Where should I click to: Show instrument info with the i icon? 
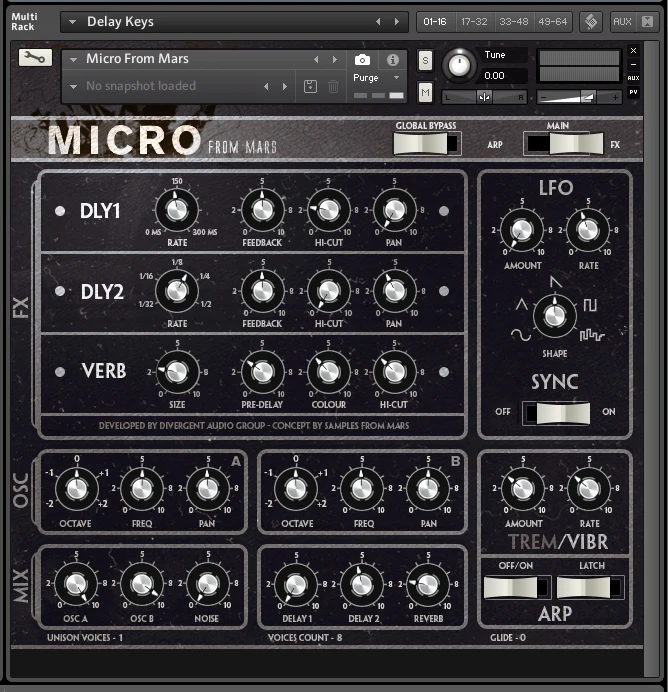tap(393, 60)
